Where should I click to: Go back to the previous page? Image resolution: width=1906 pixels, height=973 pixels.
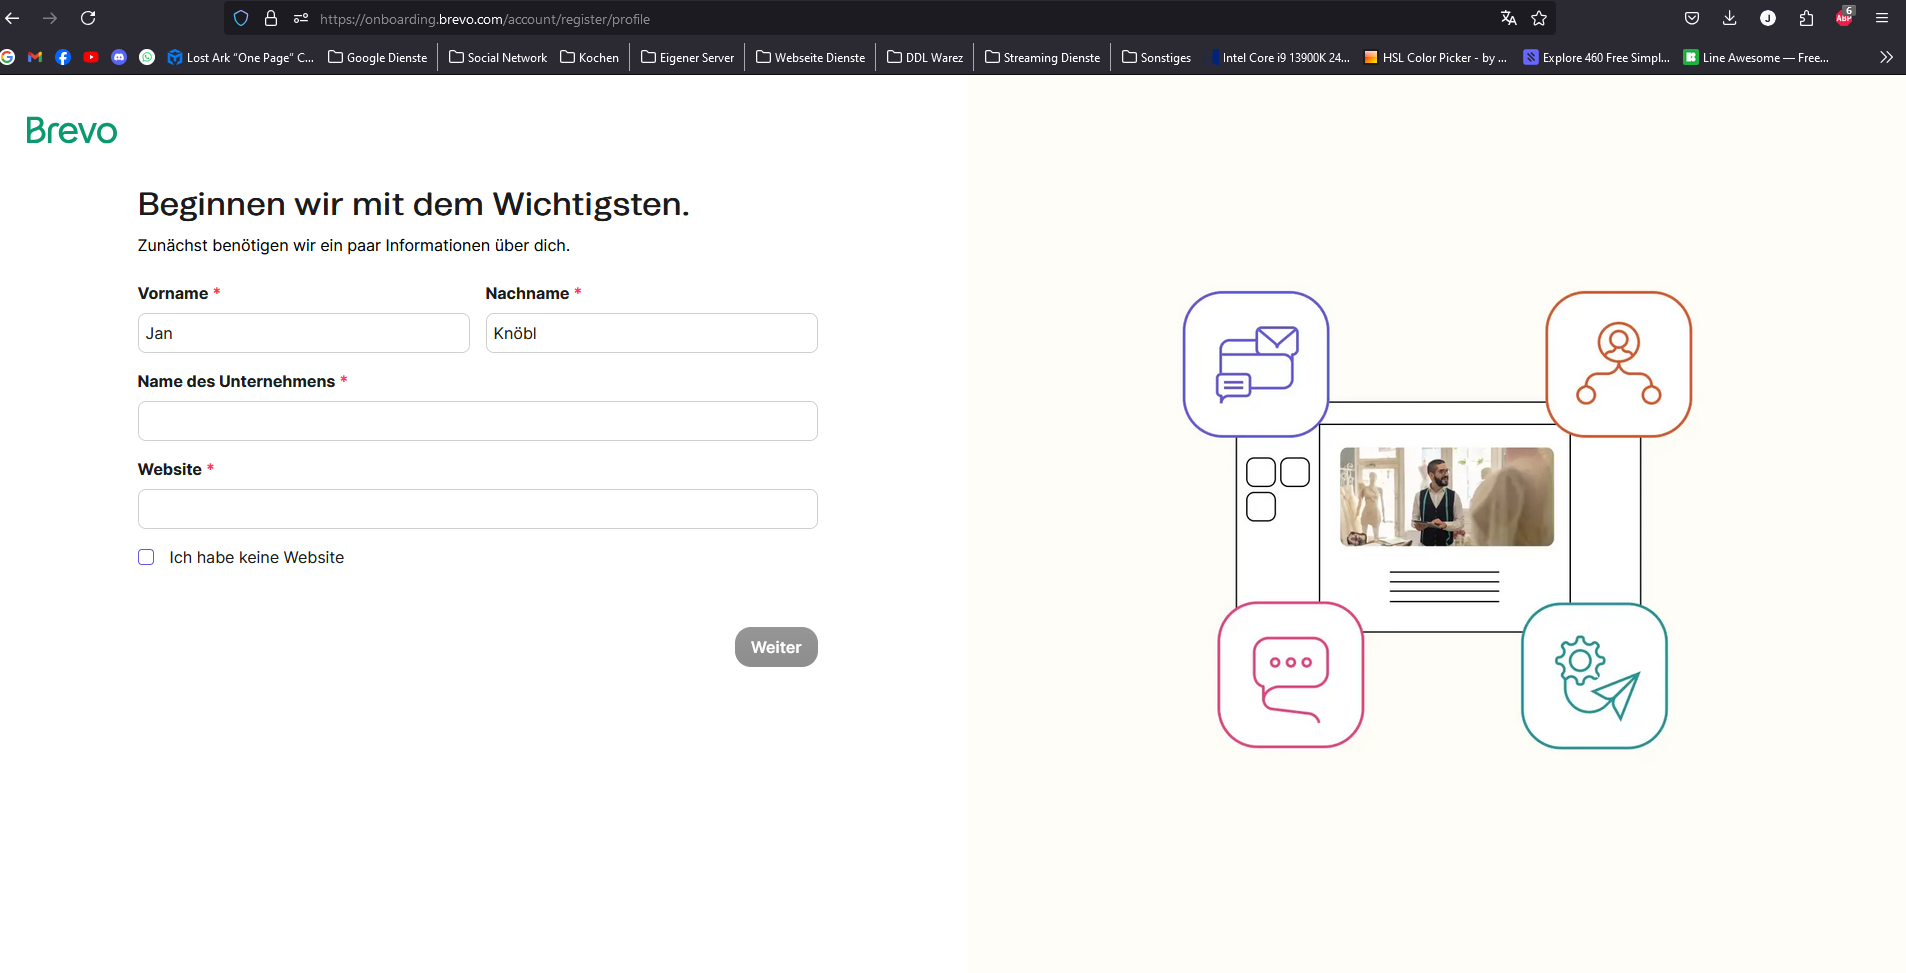click(x=12, y=18)
